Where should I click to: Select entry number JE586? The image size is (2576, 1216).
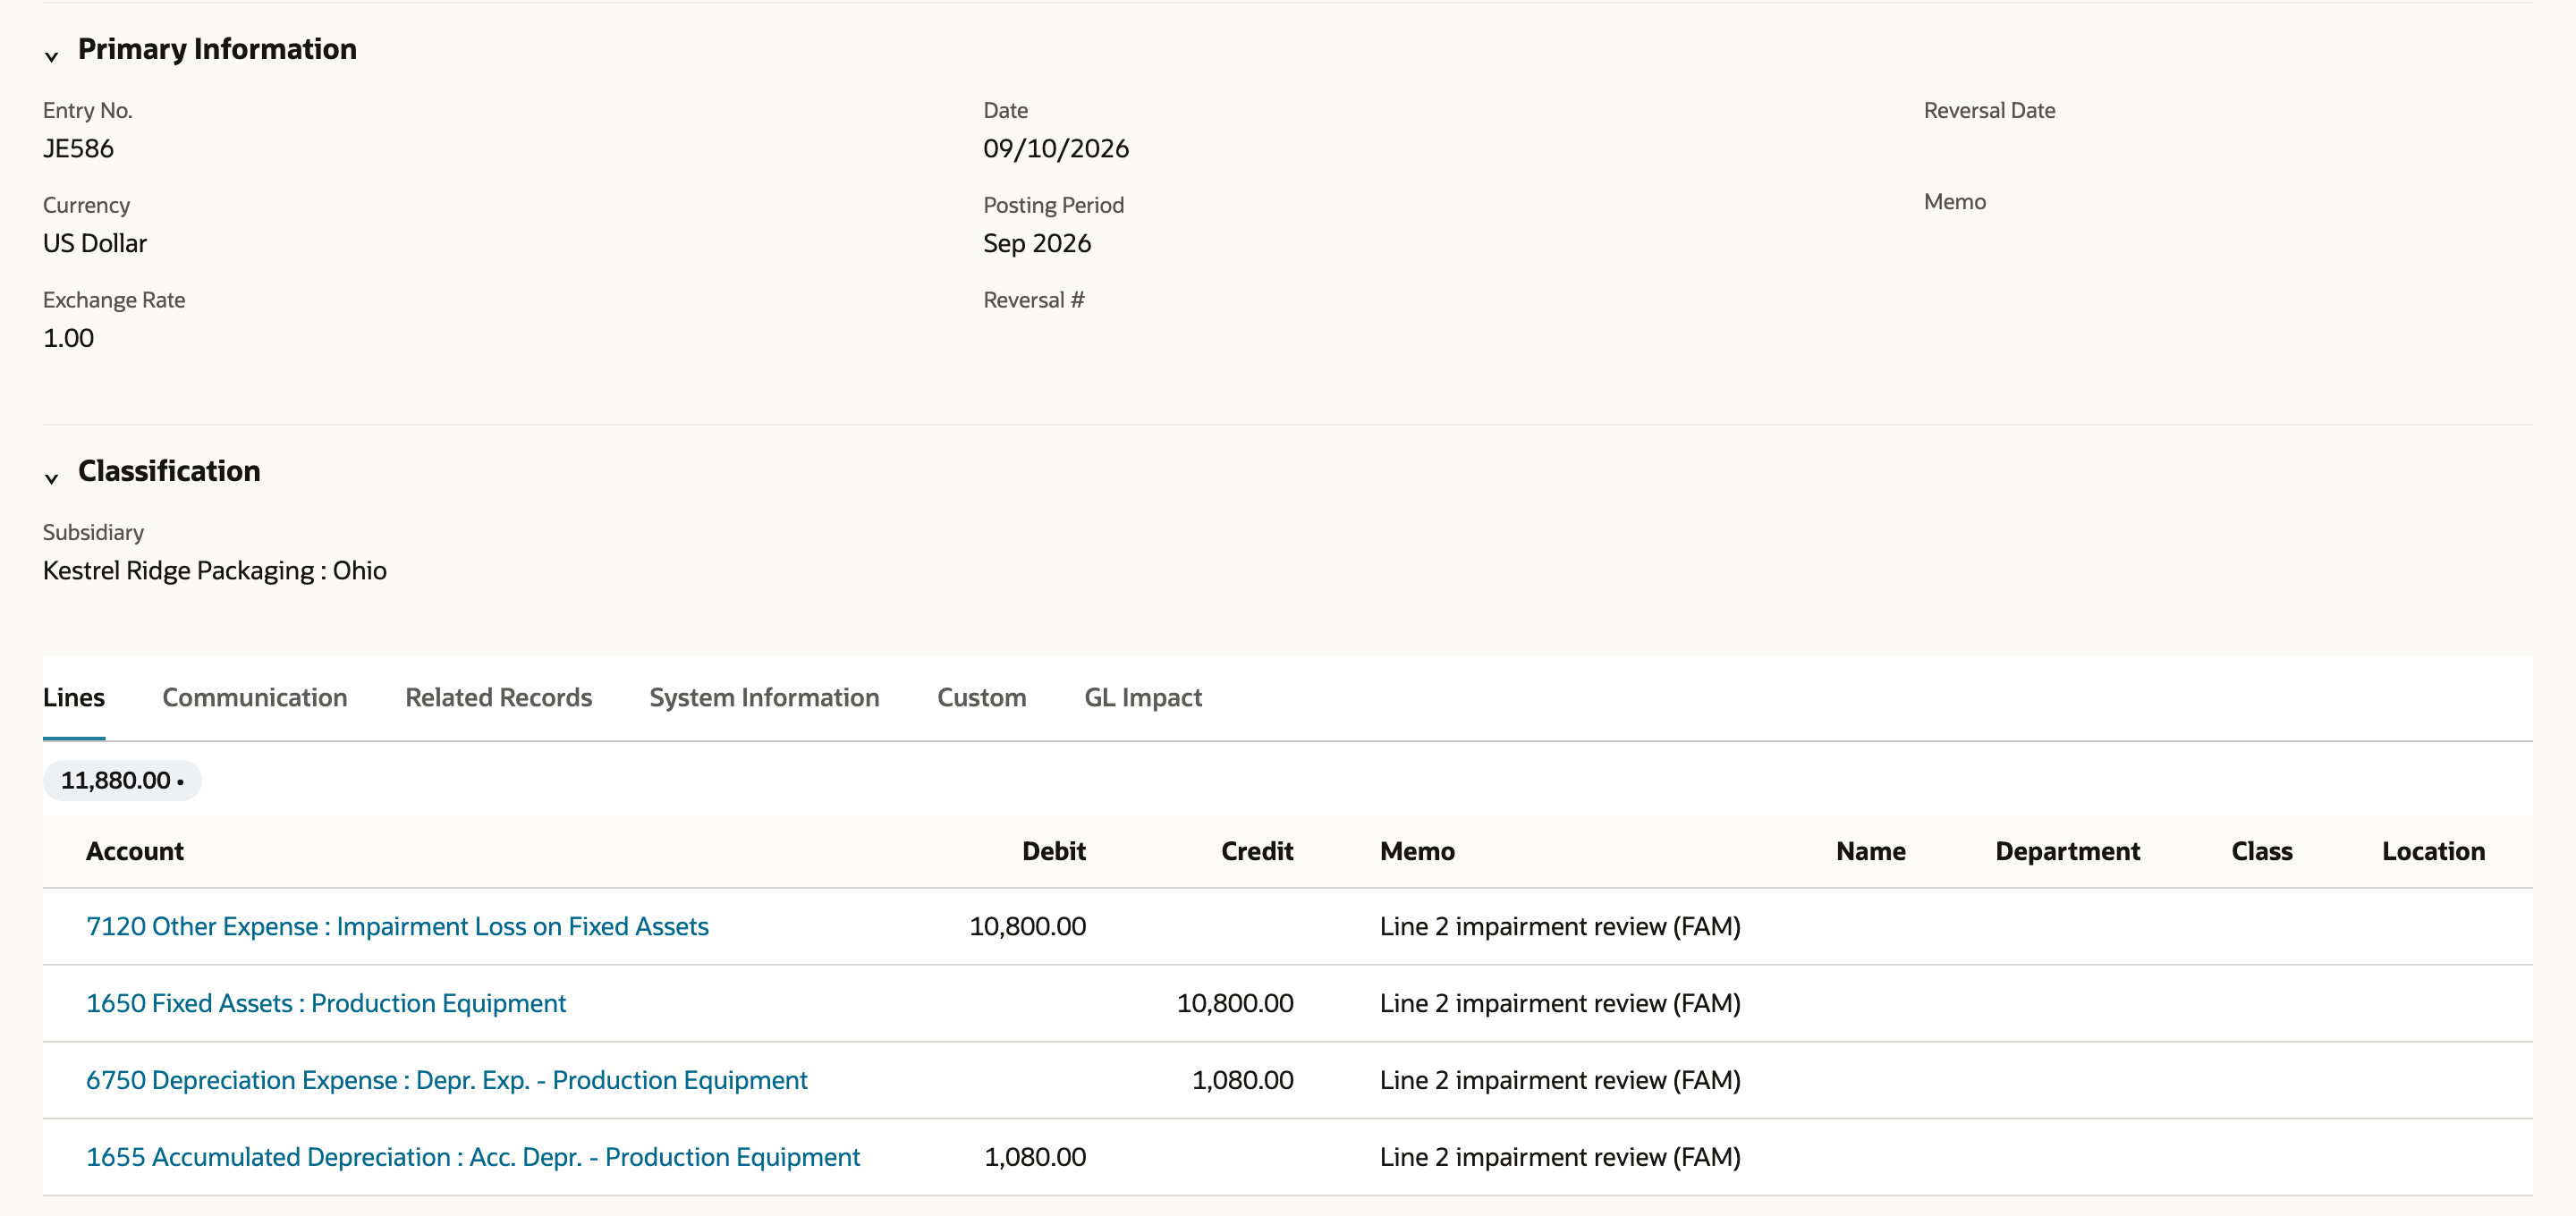pyautogui.click(x=78, y=148)
